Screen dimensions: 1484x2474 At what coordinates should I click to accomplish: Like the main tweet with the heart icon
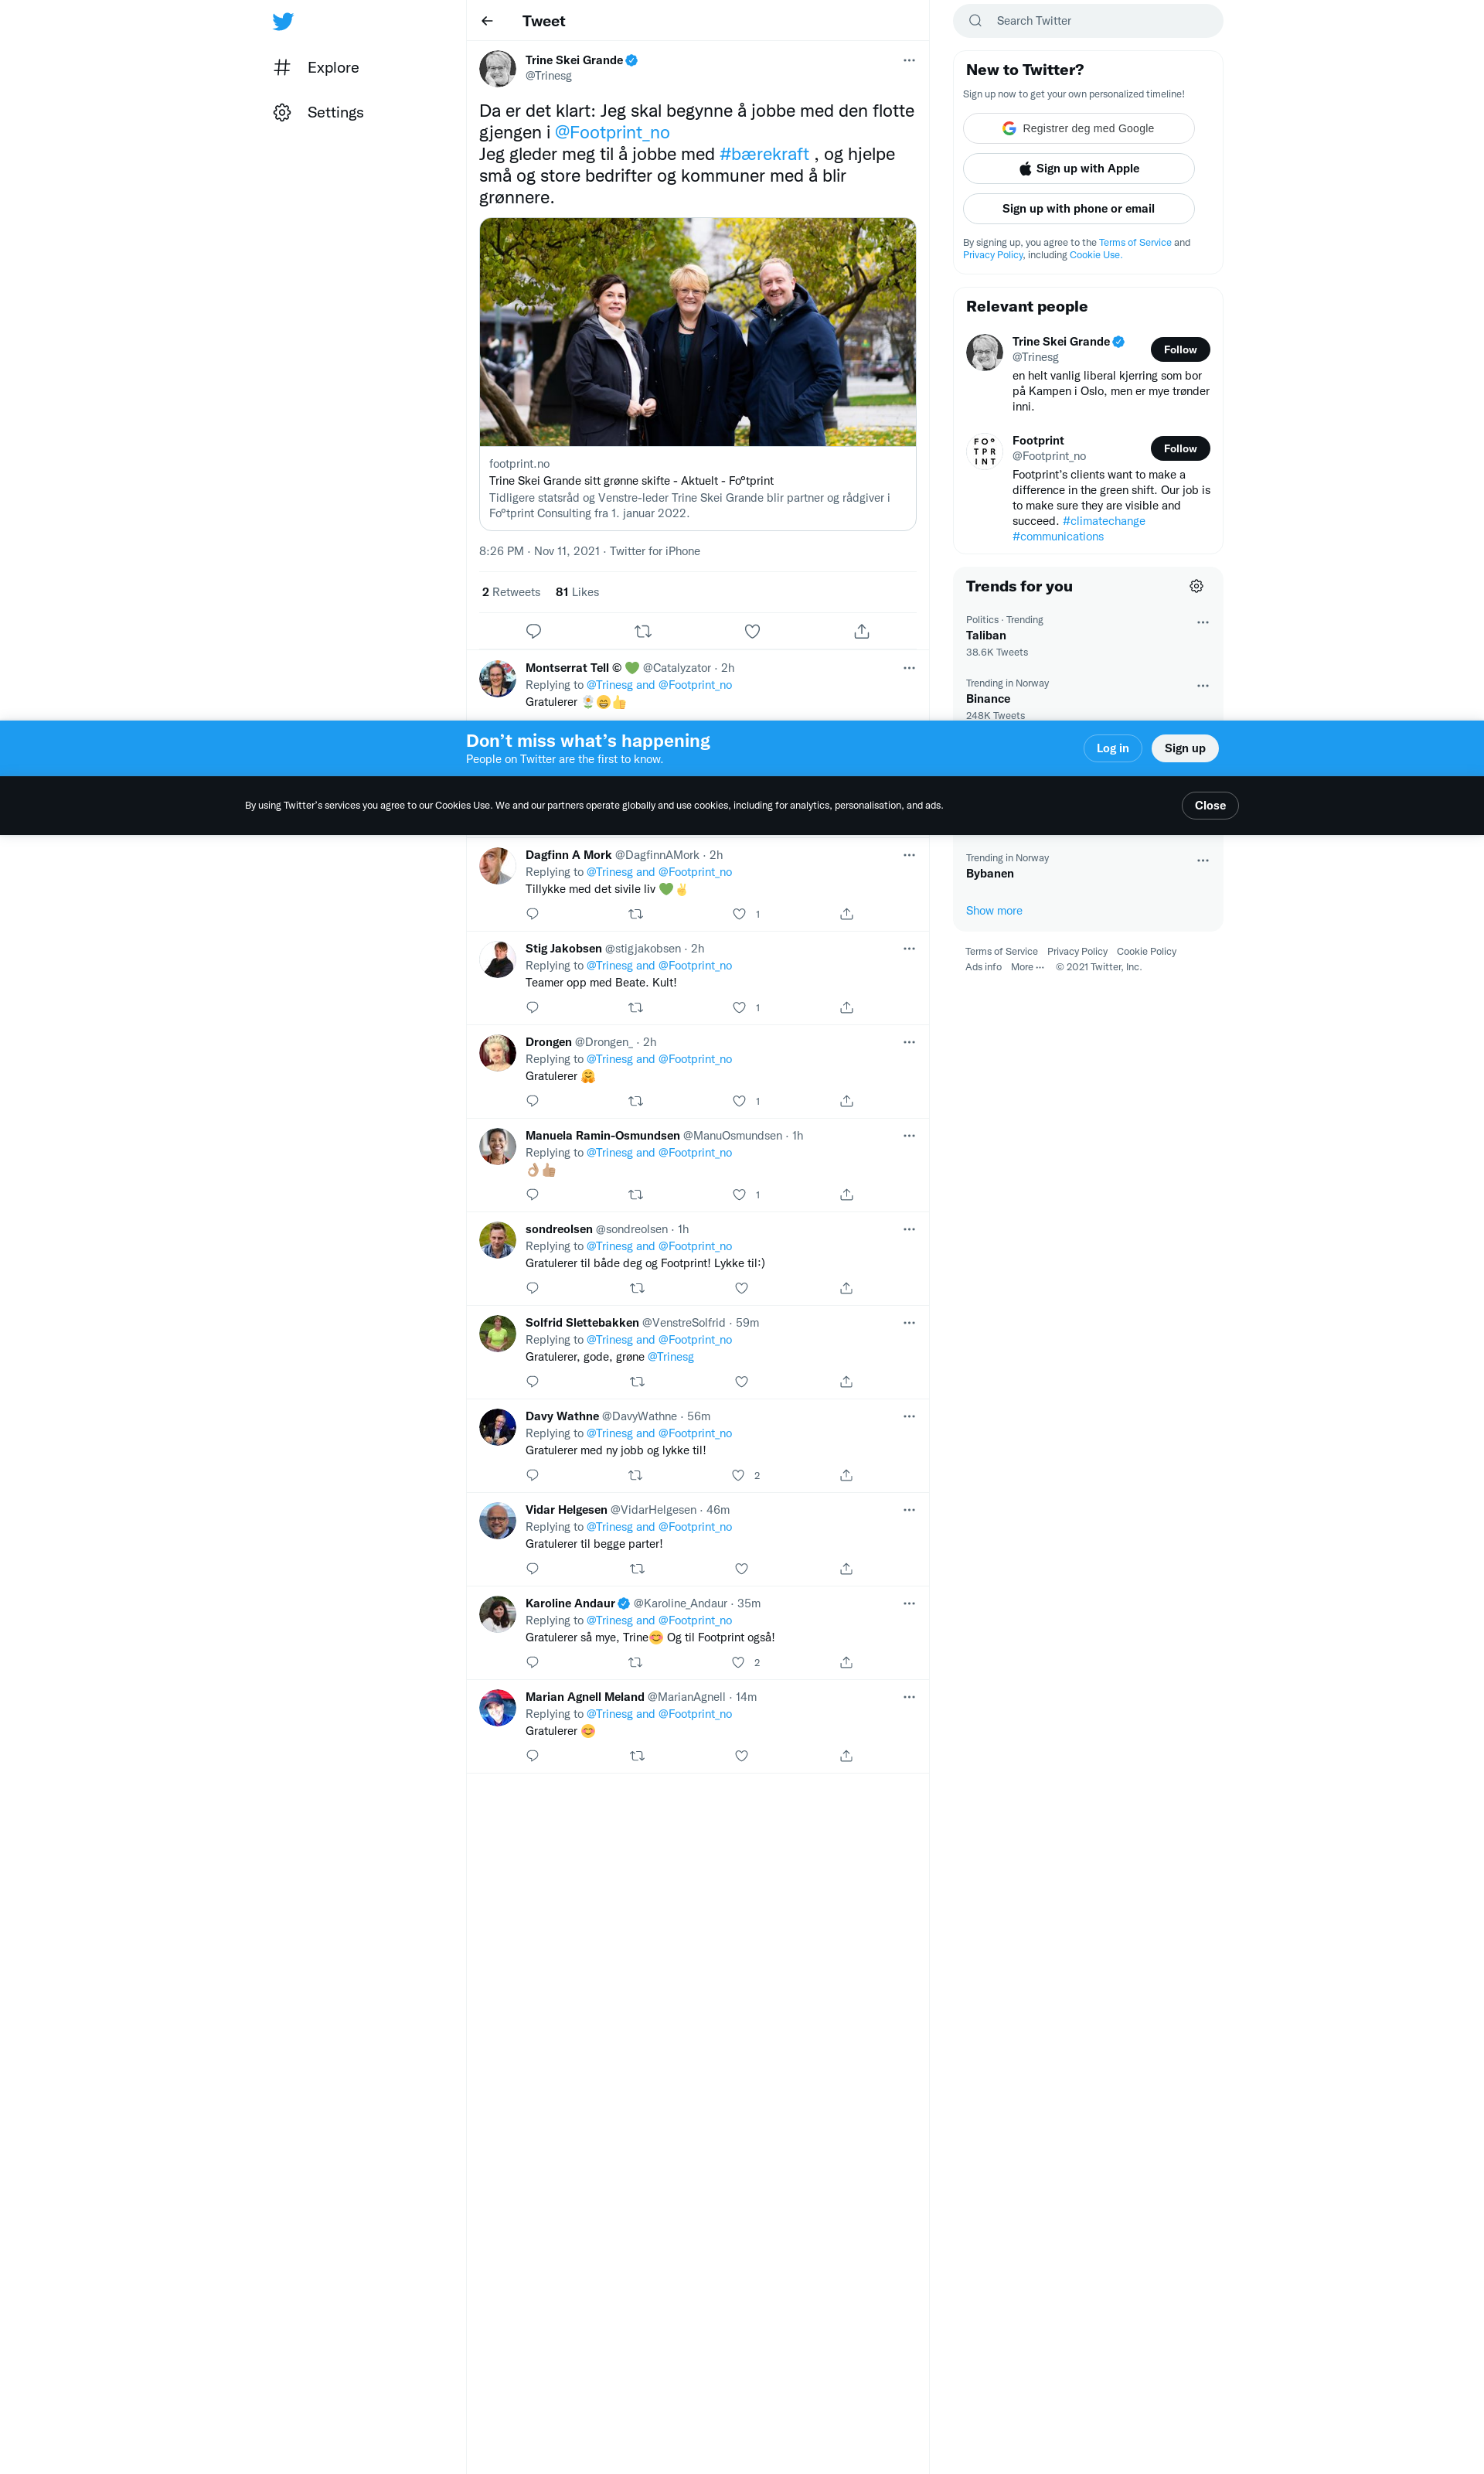[x=752, y=631]
